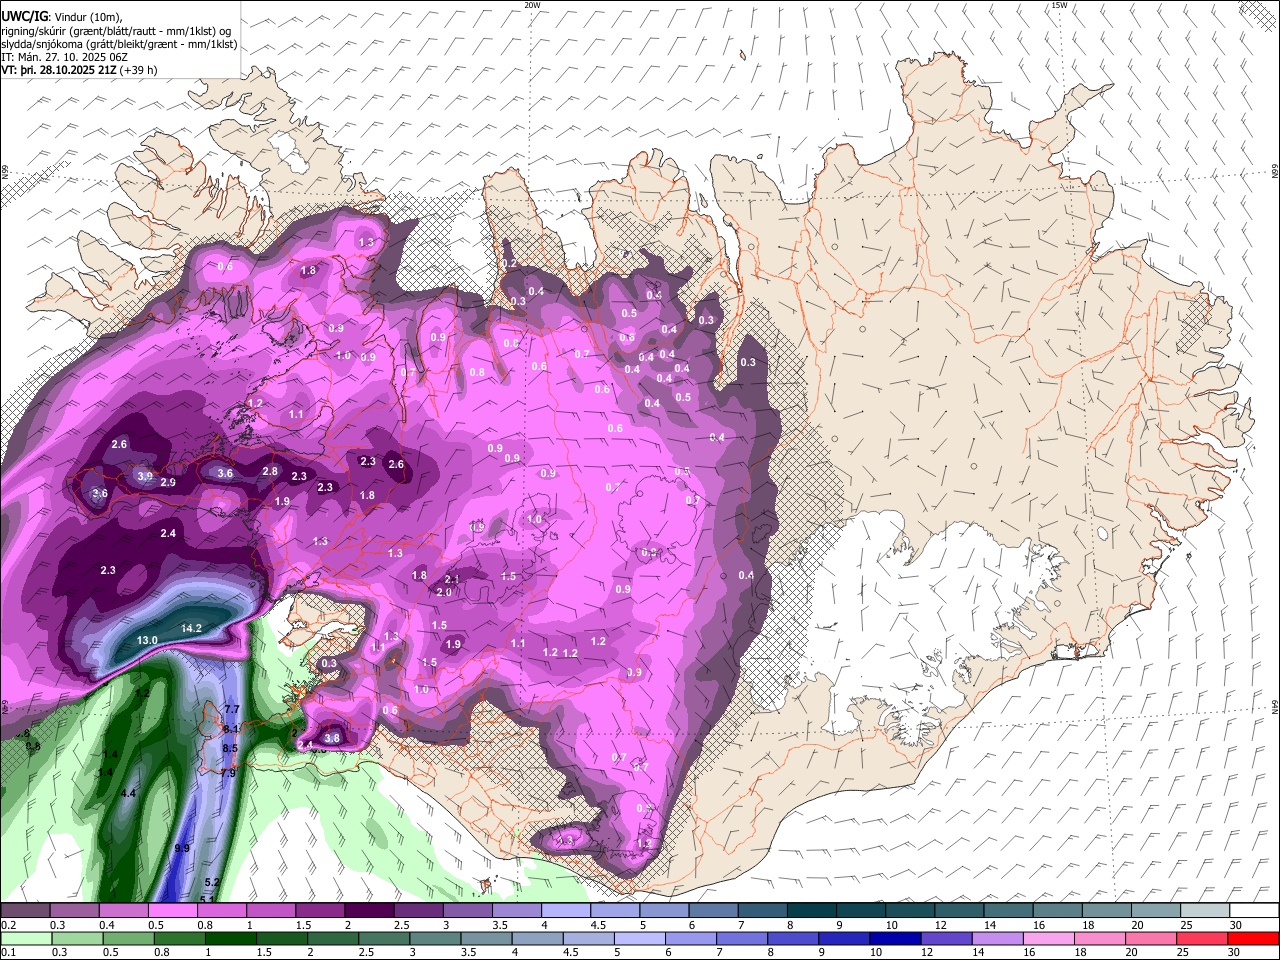Screen dimensions: 1280x960
Task: Select the darkest green swatch labeled 1
Action: 230,938
